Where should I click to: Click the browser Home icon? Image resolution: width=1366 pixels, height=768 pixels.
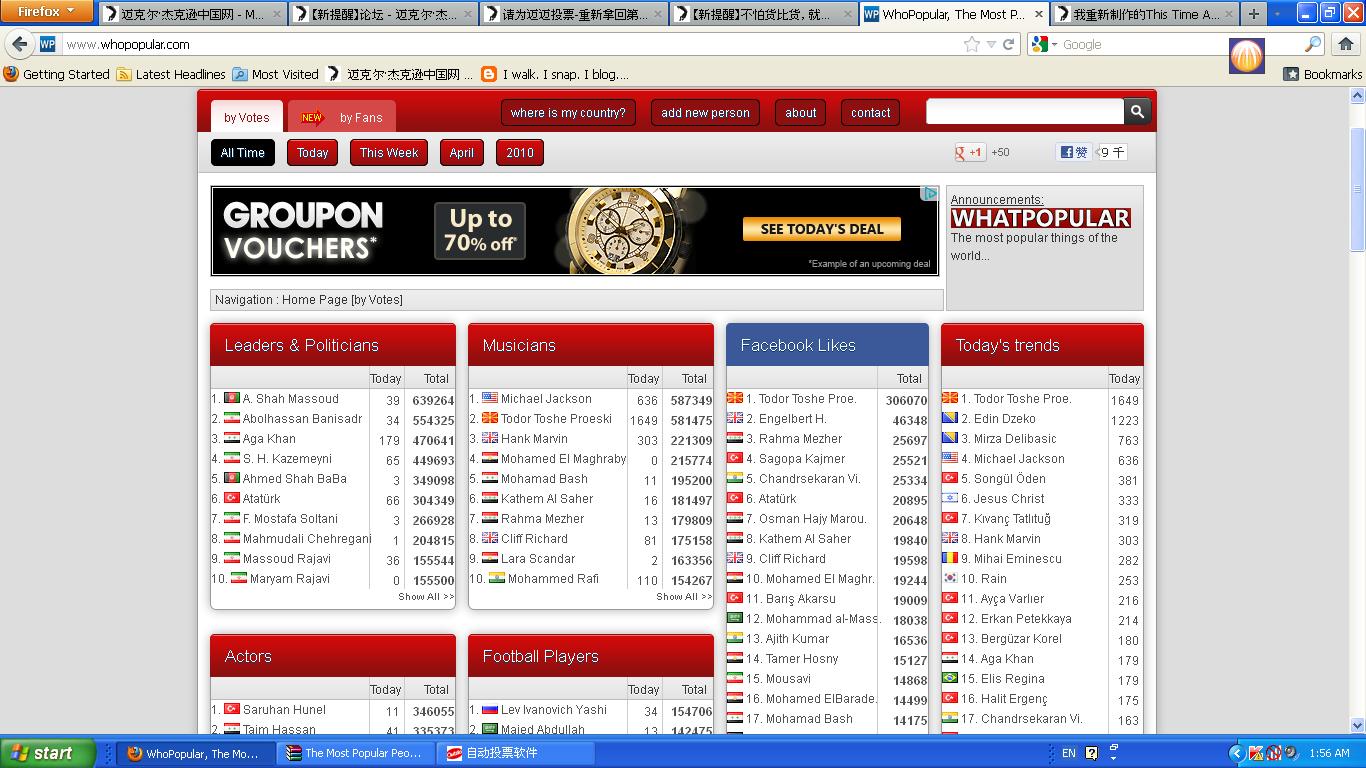click(1346, 44)
